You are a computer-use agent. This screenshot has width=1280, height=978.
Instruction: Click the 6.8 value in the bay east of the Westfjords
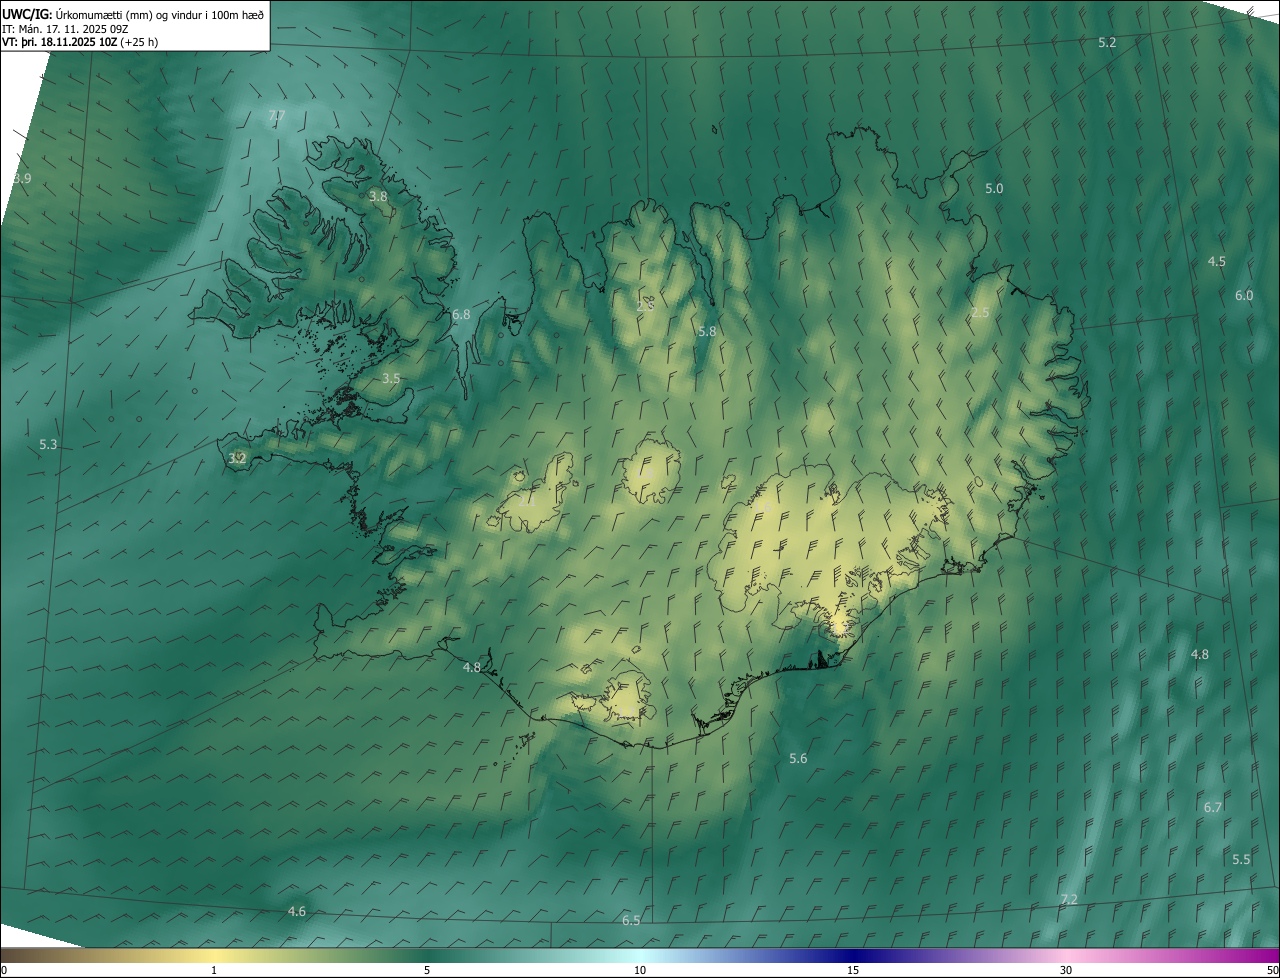pyautogui.click(x=461, y=314)
